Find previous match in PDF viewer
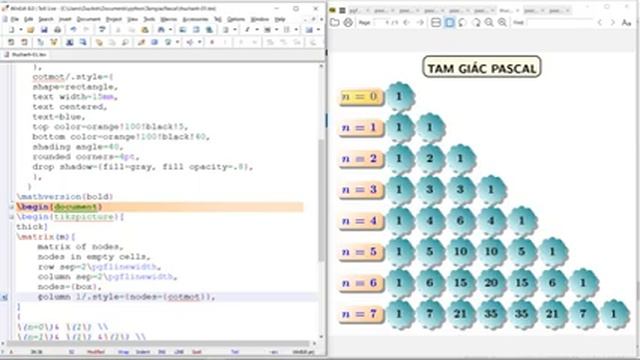Viewport: 640px width, 360px height. 600,22
